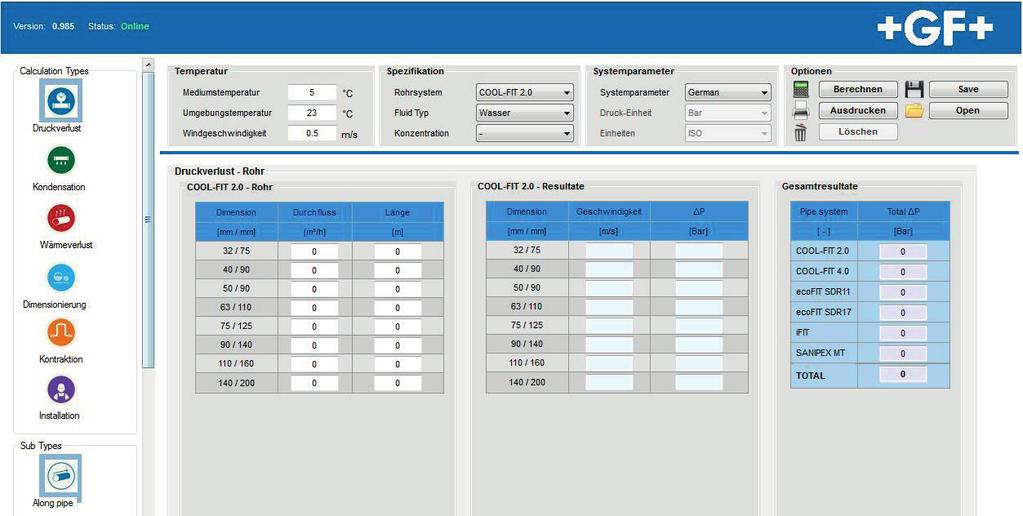Click the Löschen button

click(x=858, y=132)
